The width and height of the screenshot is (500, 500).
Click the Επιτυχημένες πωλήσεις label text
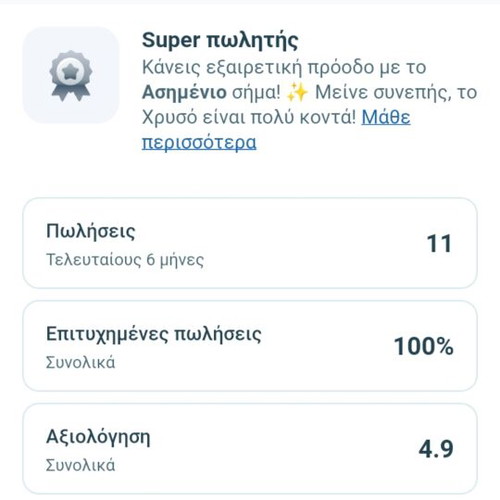tap(154, 334)
